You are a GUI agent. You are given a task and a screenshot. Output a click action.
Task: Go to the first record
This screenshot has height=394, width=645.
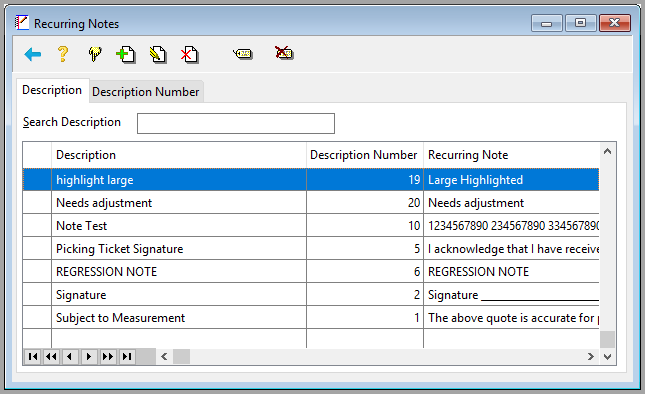(33, 357)
